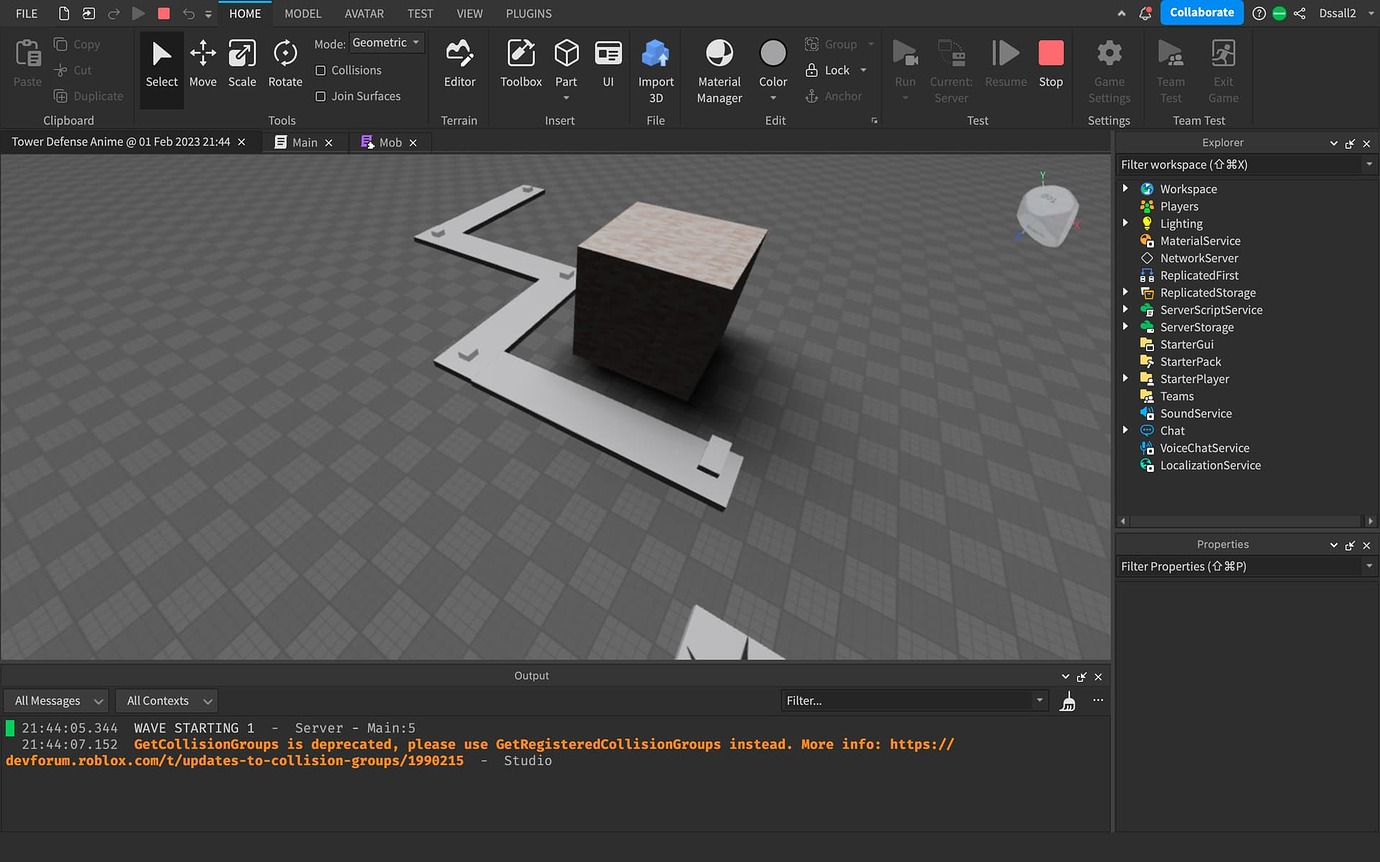Open the Mode dropdown set to Geometric
This screenshot has height=862, width=1380.
[386, 42]
